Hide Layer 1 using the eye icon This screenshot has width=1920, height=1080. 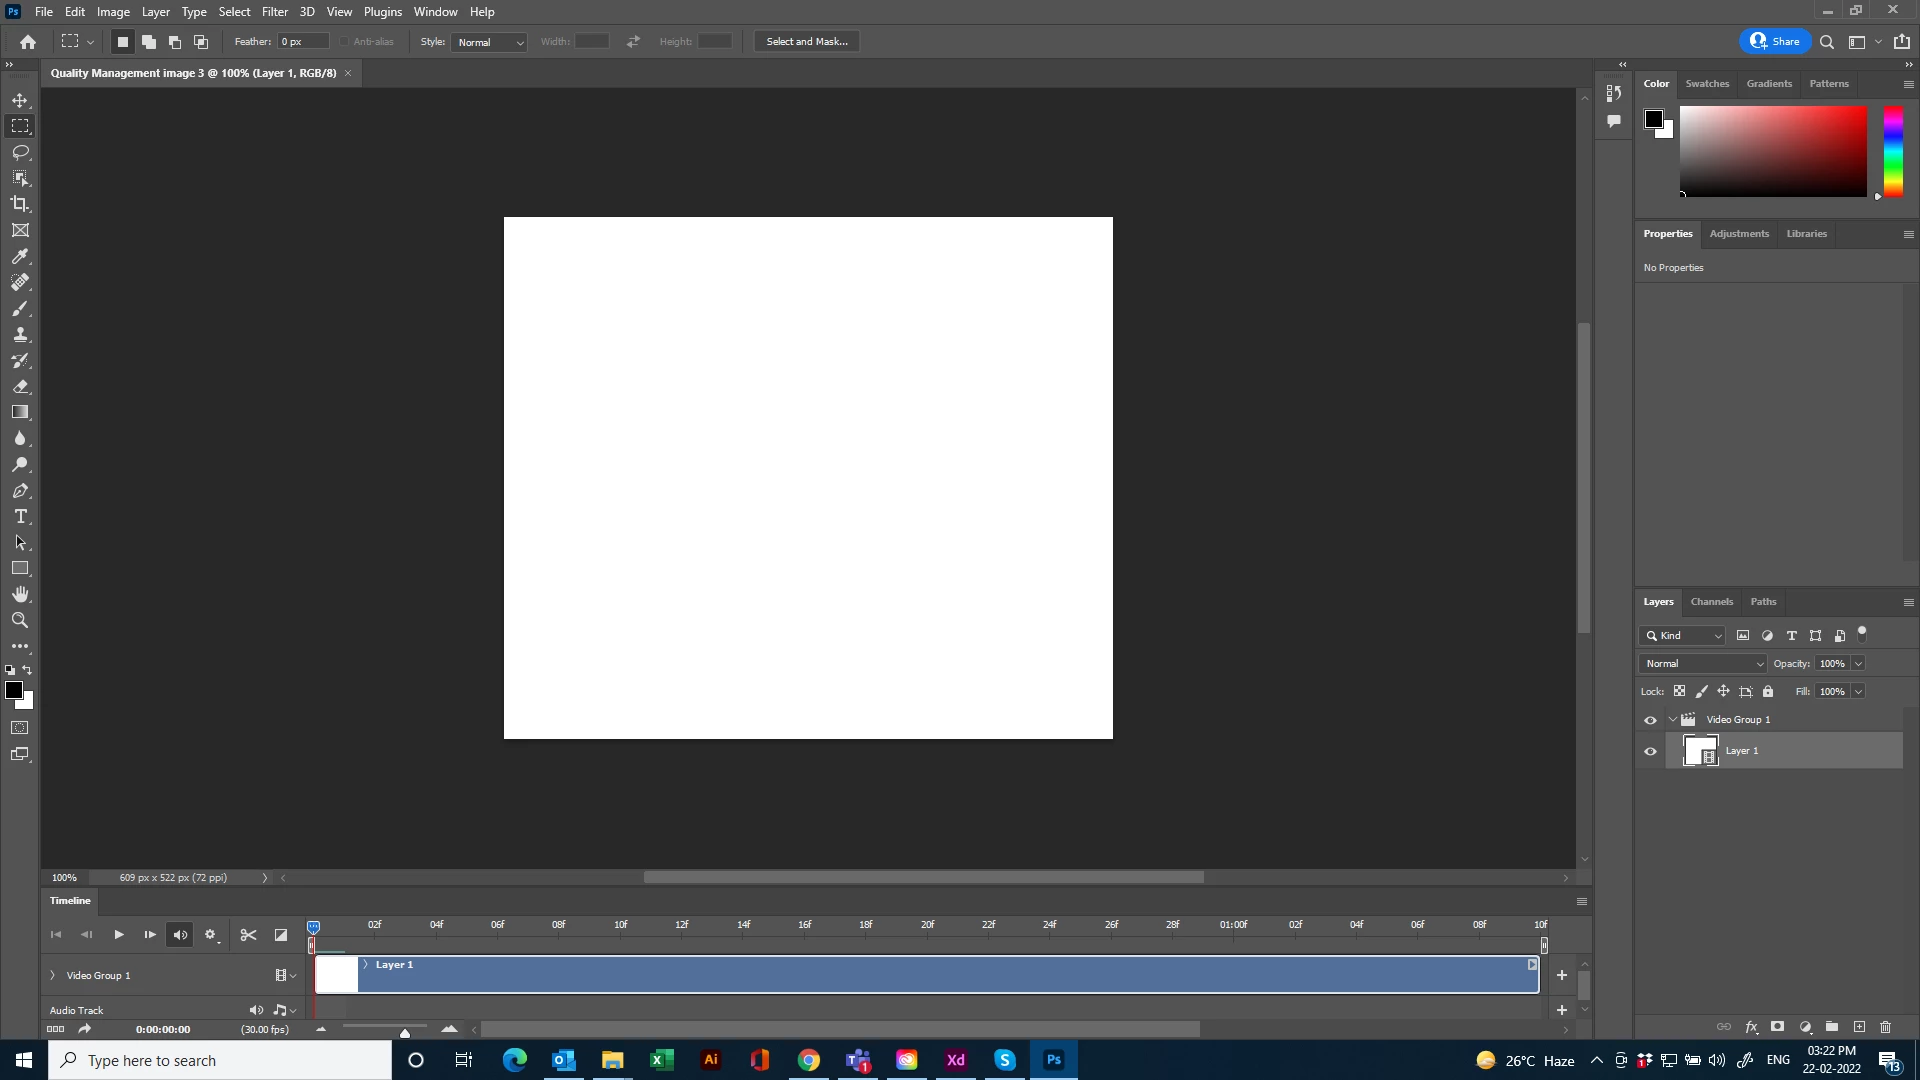(1650, 751)
